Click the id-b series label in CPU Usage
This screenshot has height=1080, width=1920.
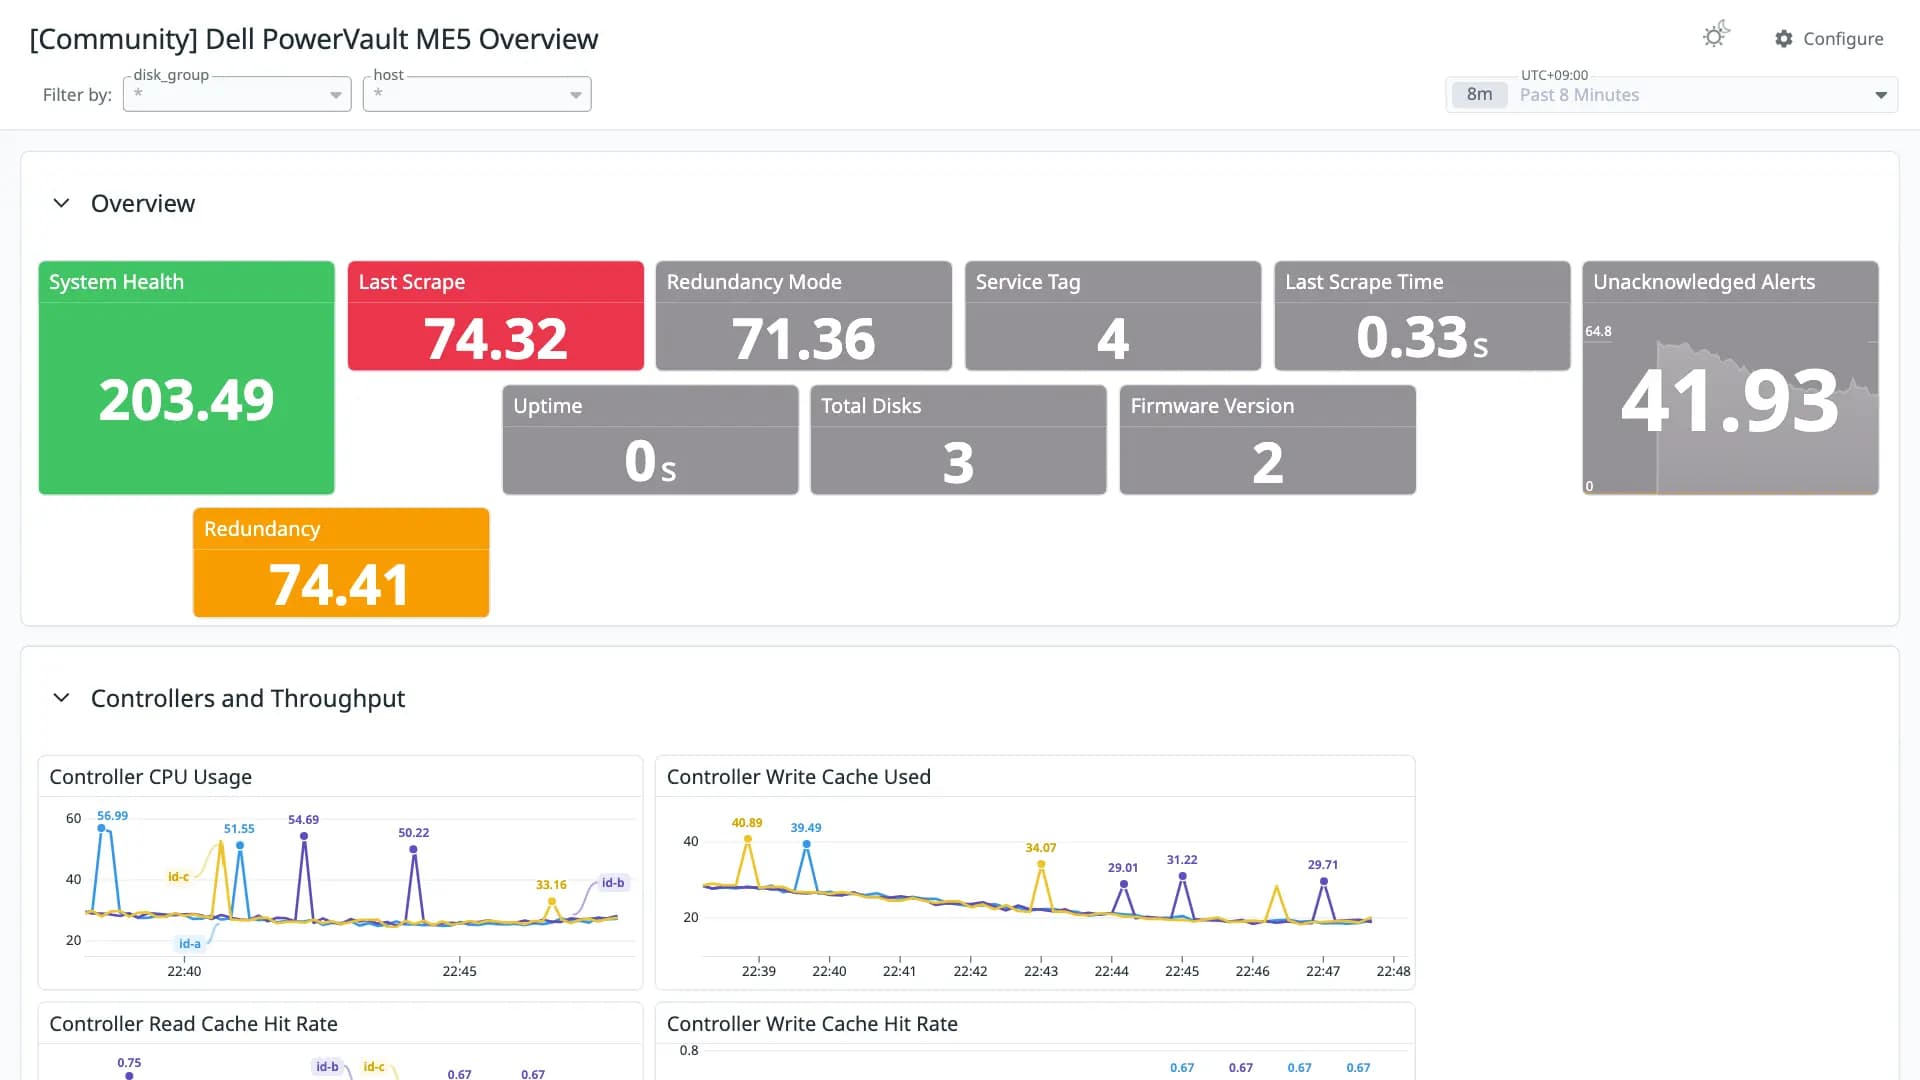(612, 883)
